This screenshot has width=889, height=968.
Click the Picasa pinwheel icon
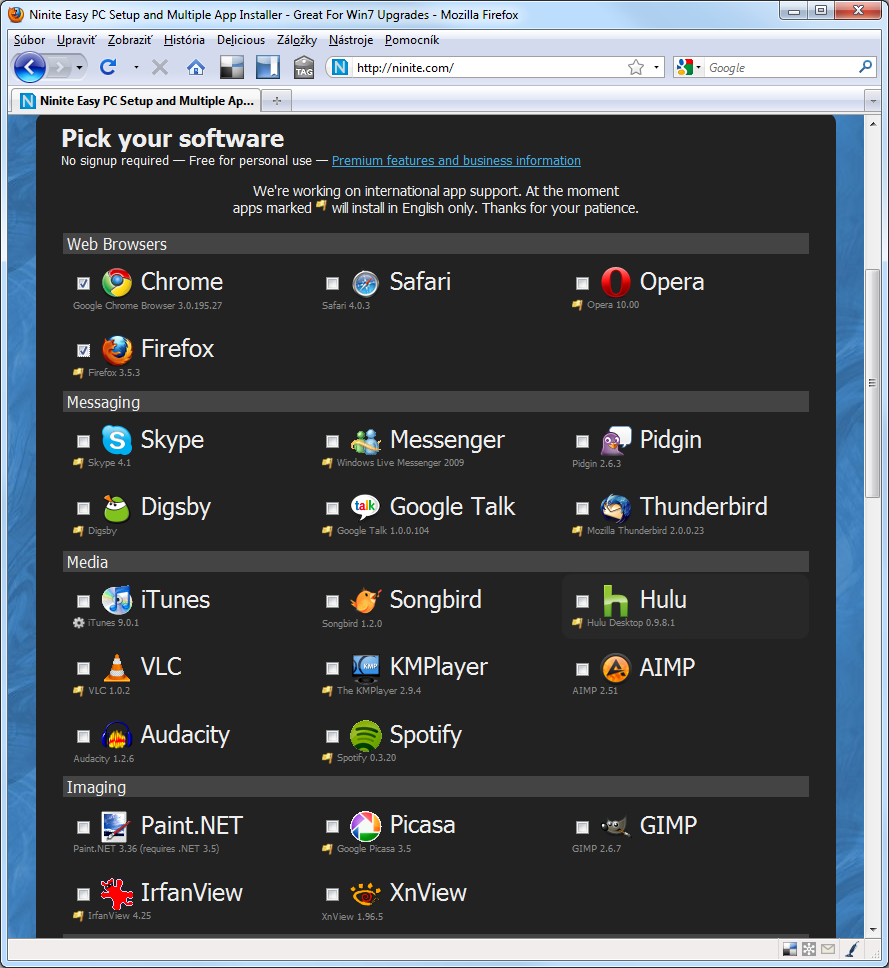point(365,826)
